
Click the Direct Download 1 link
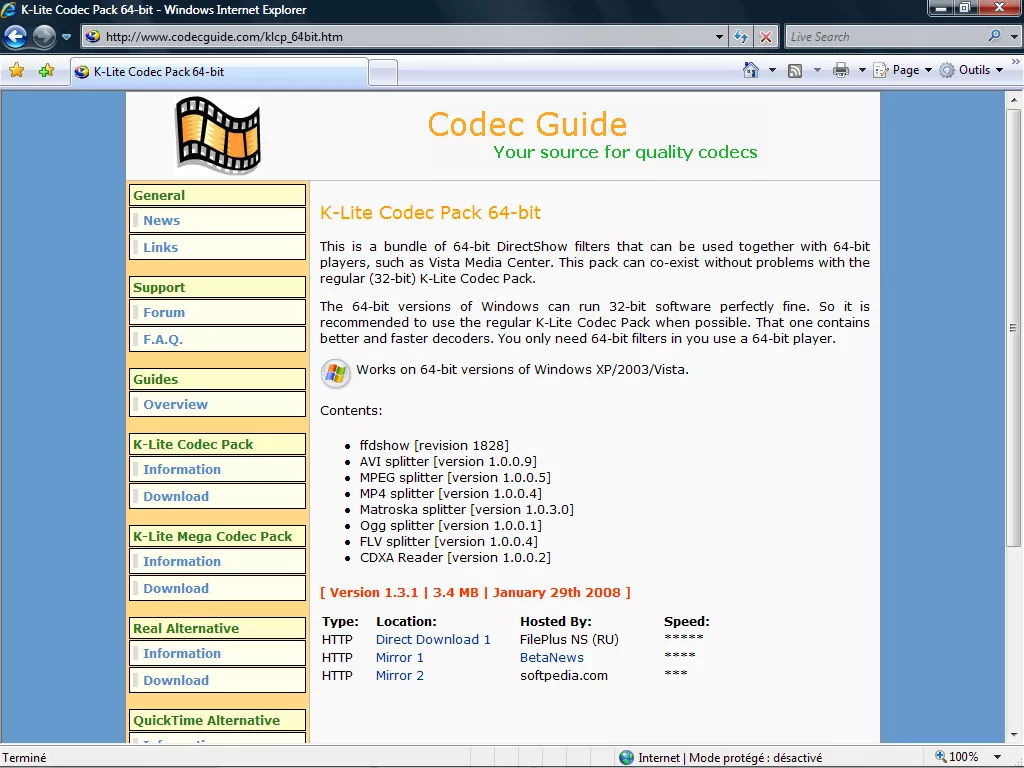coord(433,640)
